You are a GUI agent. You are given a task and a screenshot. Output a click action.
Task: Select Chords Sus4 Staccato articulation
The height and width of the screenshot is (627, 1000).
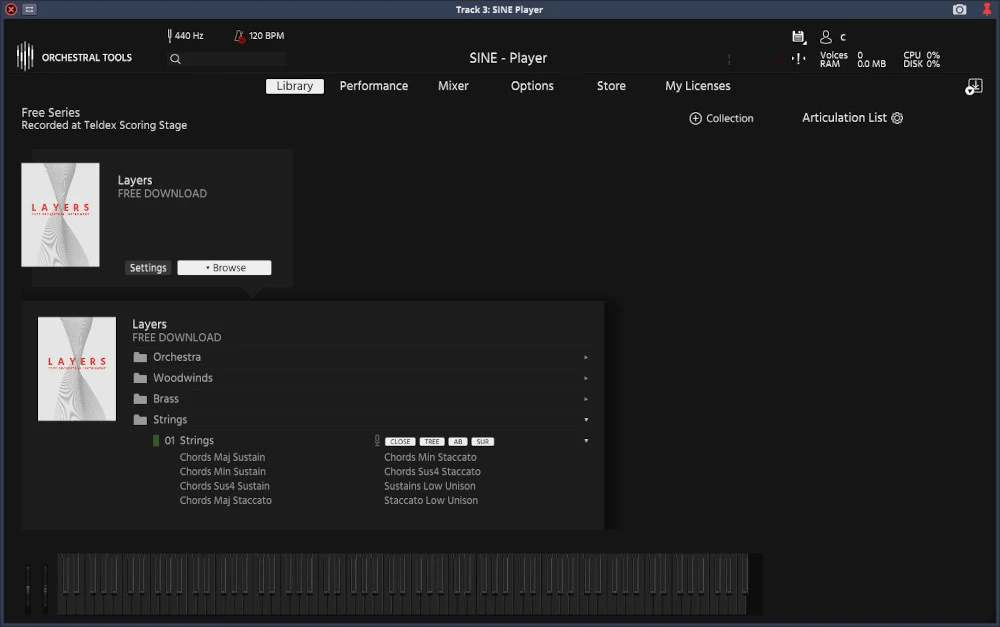tap(432, 472)
